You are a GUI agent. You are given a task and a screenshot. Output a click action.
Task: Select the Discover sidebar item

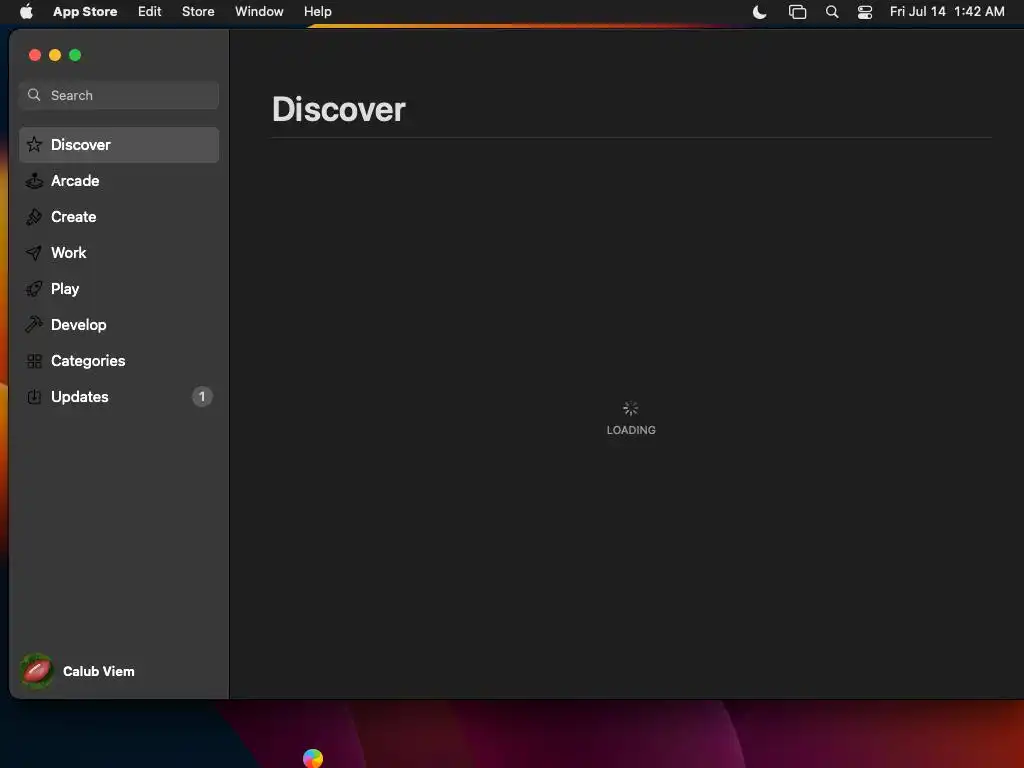point(119,144)
